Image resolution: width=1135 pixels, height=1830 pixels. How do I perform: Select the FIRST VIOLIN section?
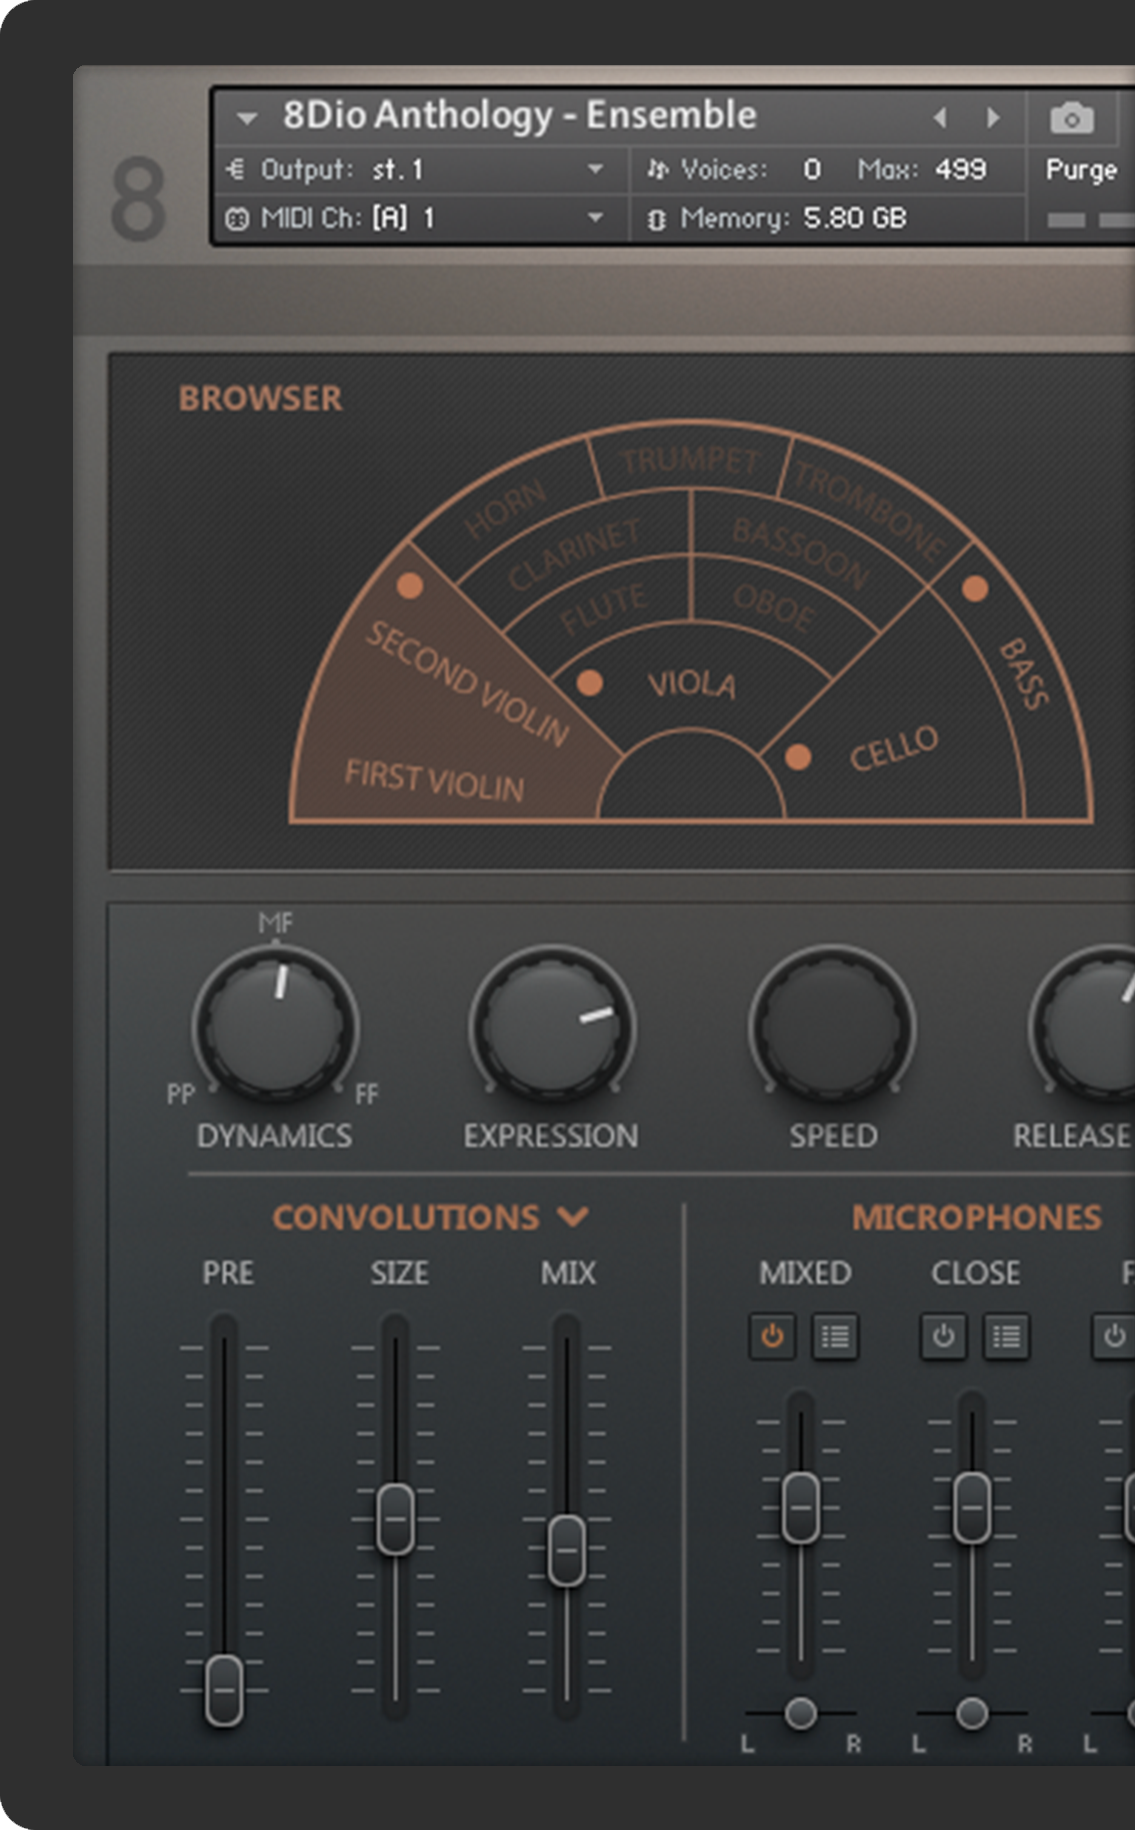click(434, 781)
